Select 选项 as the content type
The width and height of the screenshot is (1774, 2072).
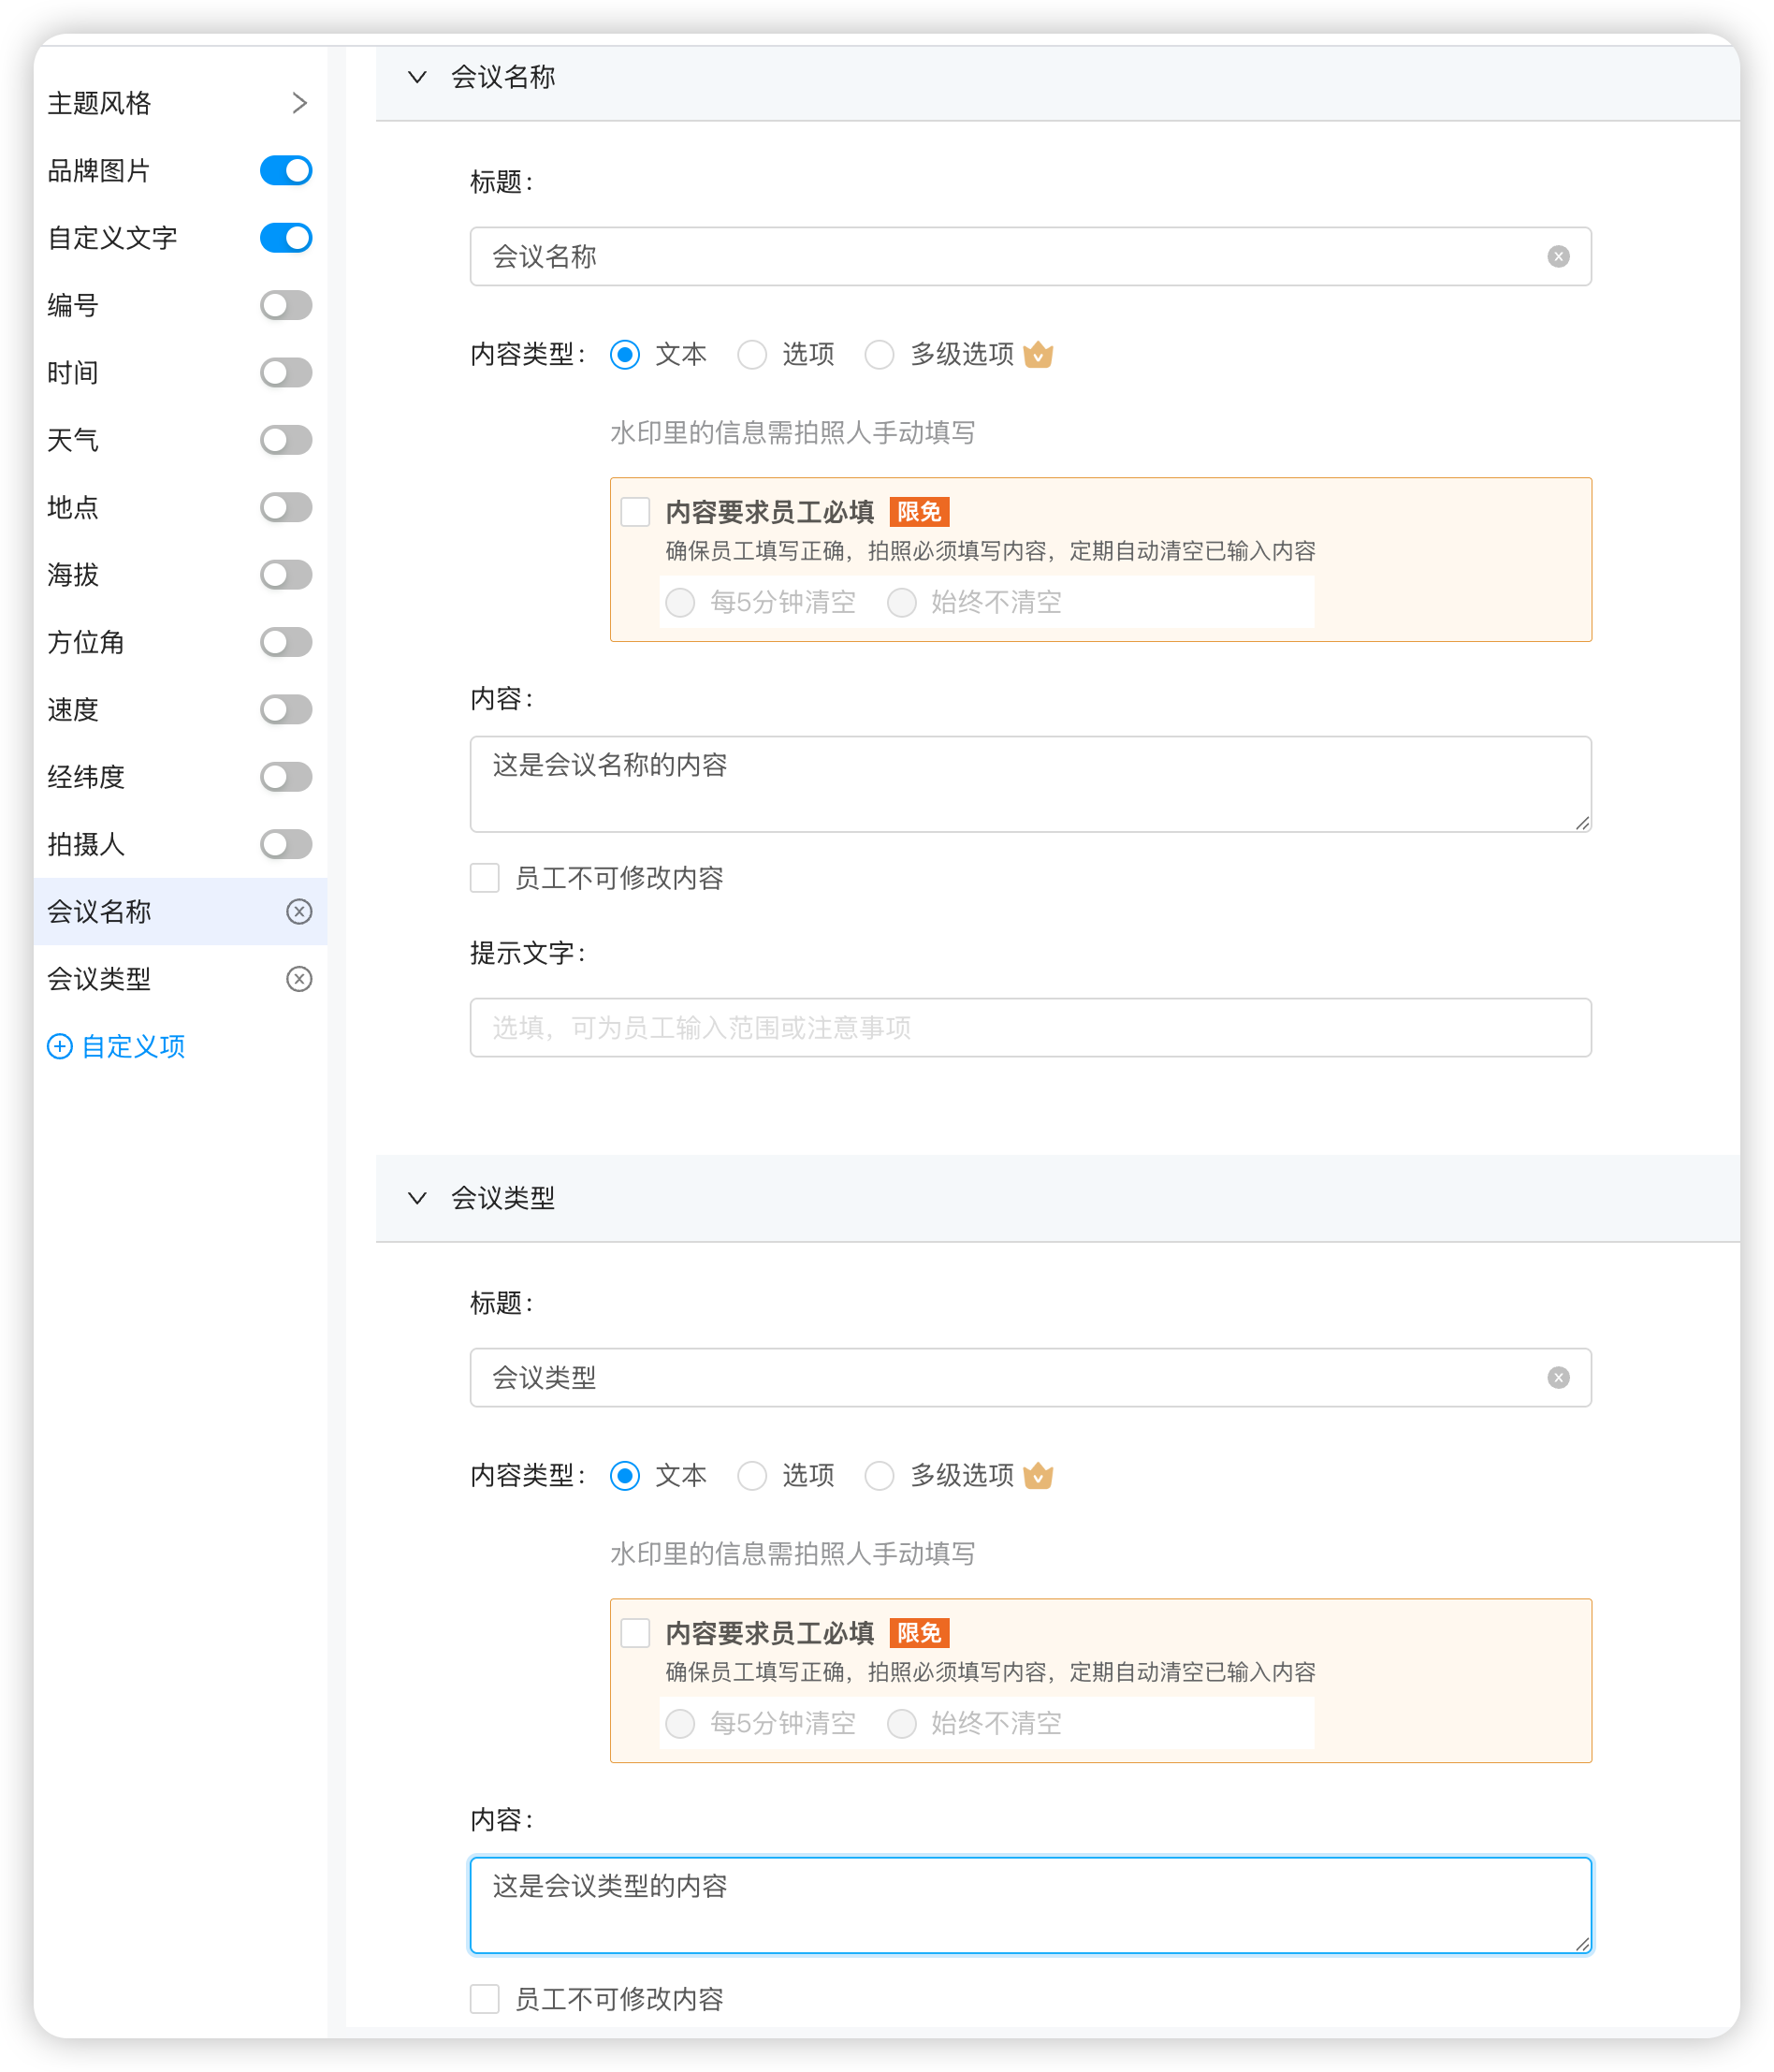pyautogui.click(x=752, y=354)
